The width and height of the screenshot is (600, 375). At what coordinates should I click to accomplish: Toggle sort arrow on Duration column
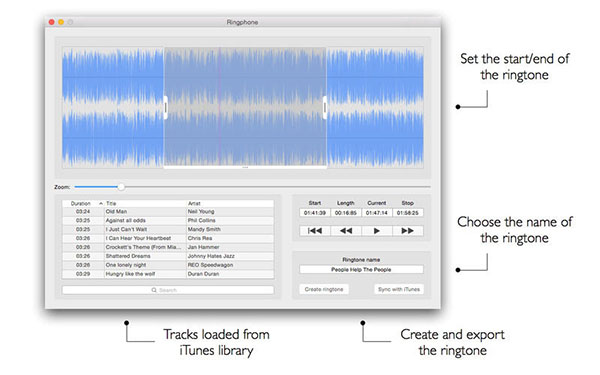pyautogui.click(x=101, y=204)
